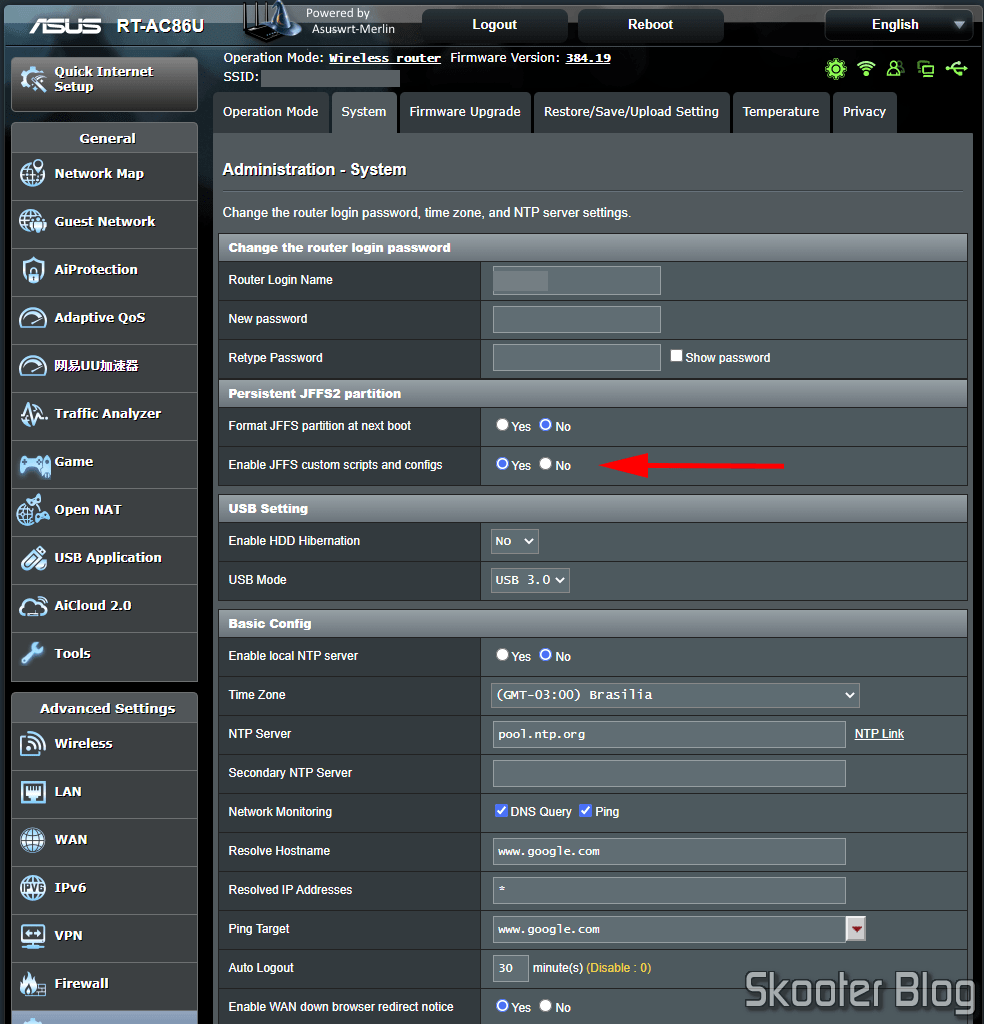Open AiCloud 2.0 cloud icon
Image resolution: width=984 pixels, height=1024 pixels.
pyautogui.click(x=33, y=607)
